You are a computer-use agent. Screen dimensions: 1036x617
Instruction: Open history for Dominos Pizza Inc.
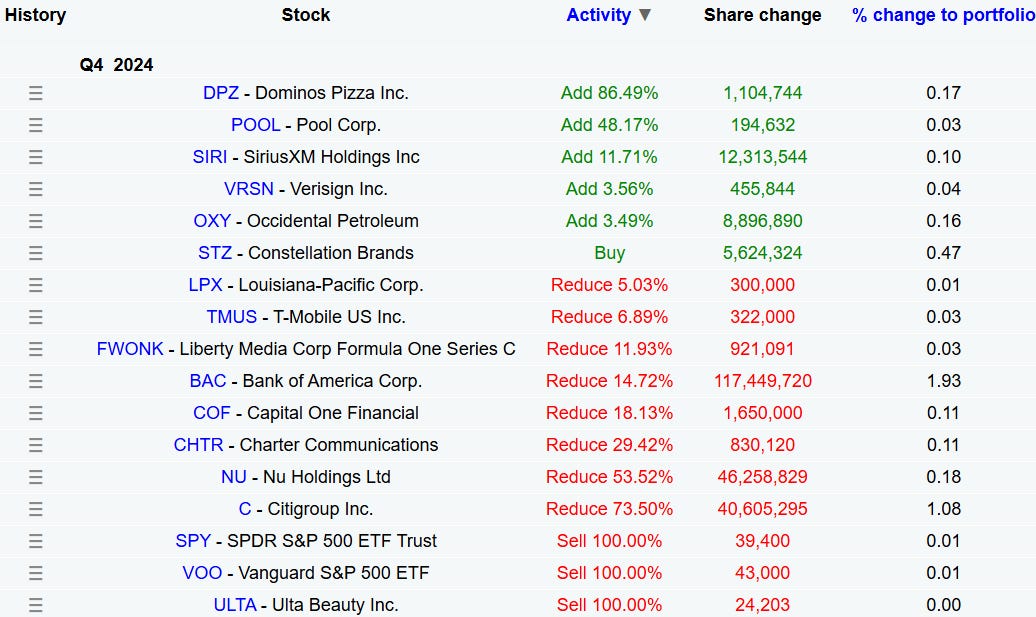(35, 92)
